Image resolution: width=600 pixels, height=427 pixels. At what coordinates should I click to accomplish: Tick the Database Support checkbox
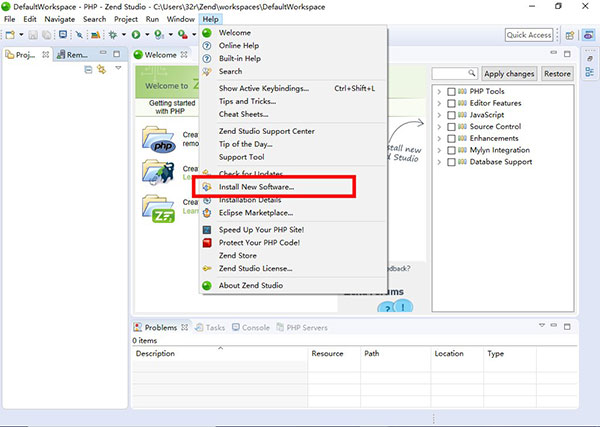pos(452,162)
